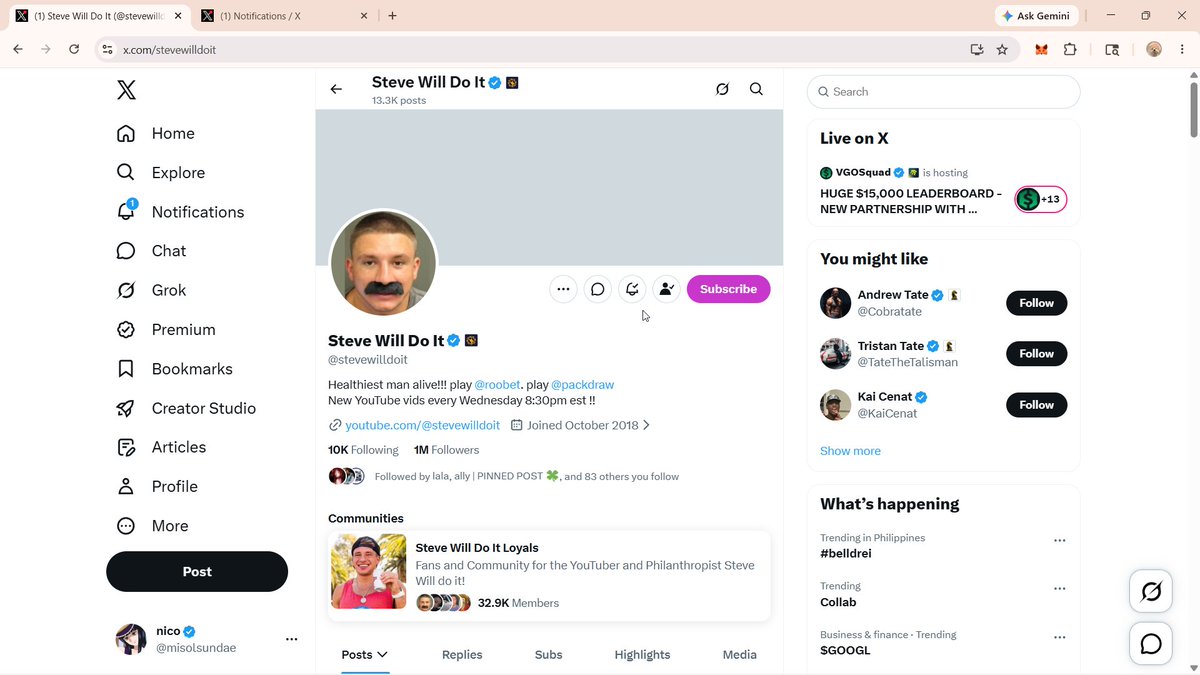The height and width of the screenshot is (675, 1200).
Task: Expand Joined October 2018 chevron
Action: tap(646, 425)
